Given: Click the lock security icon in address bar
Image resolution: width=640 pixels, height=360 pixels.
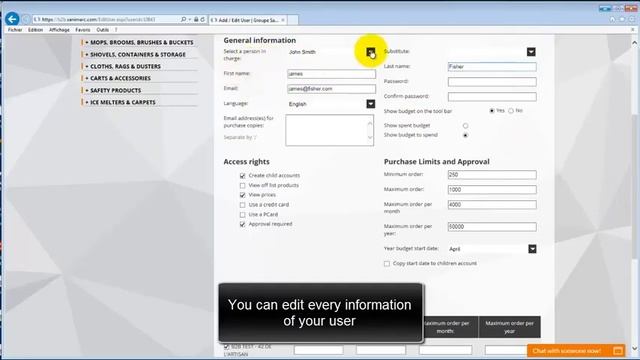Looking at the screenshot, I should tap(196, 19).
